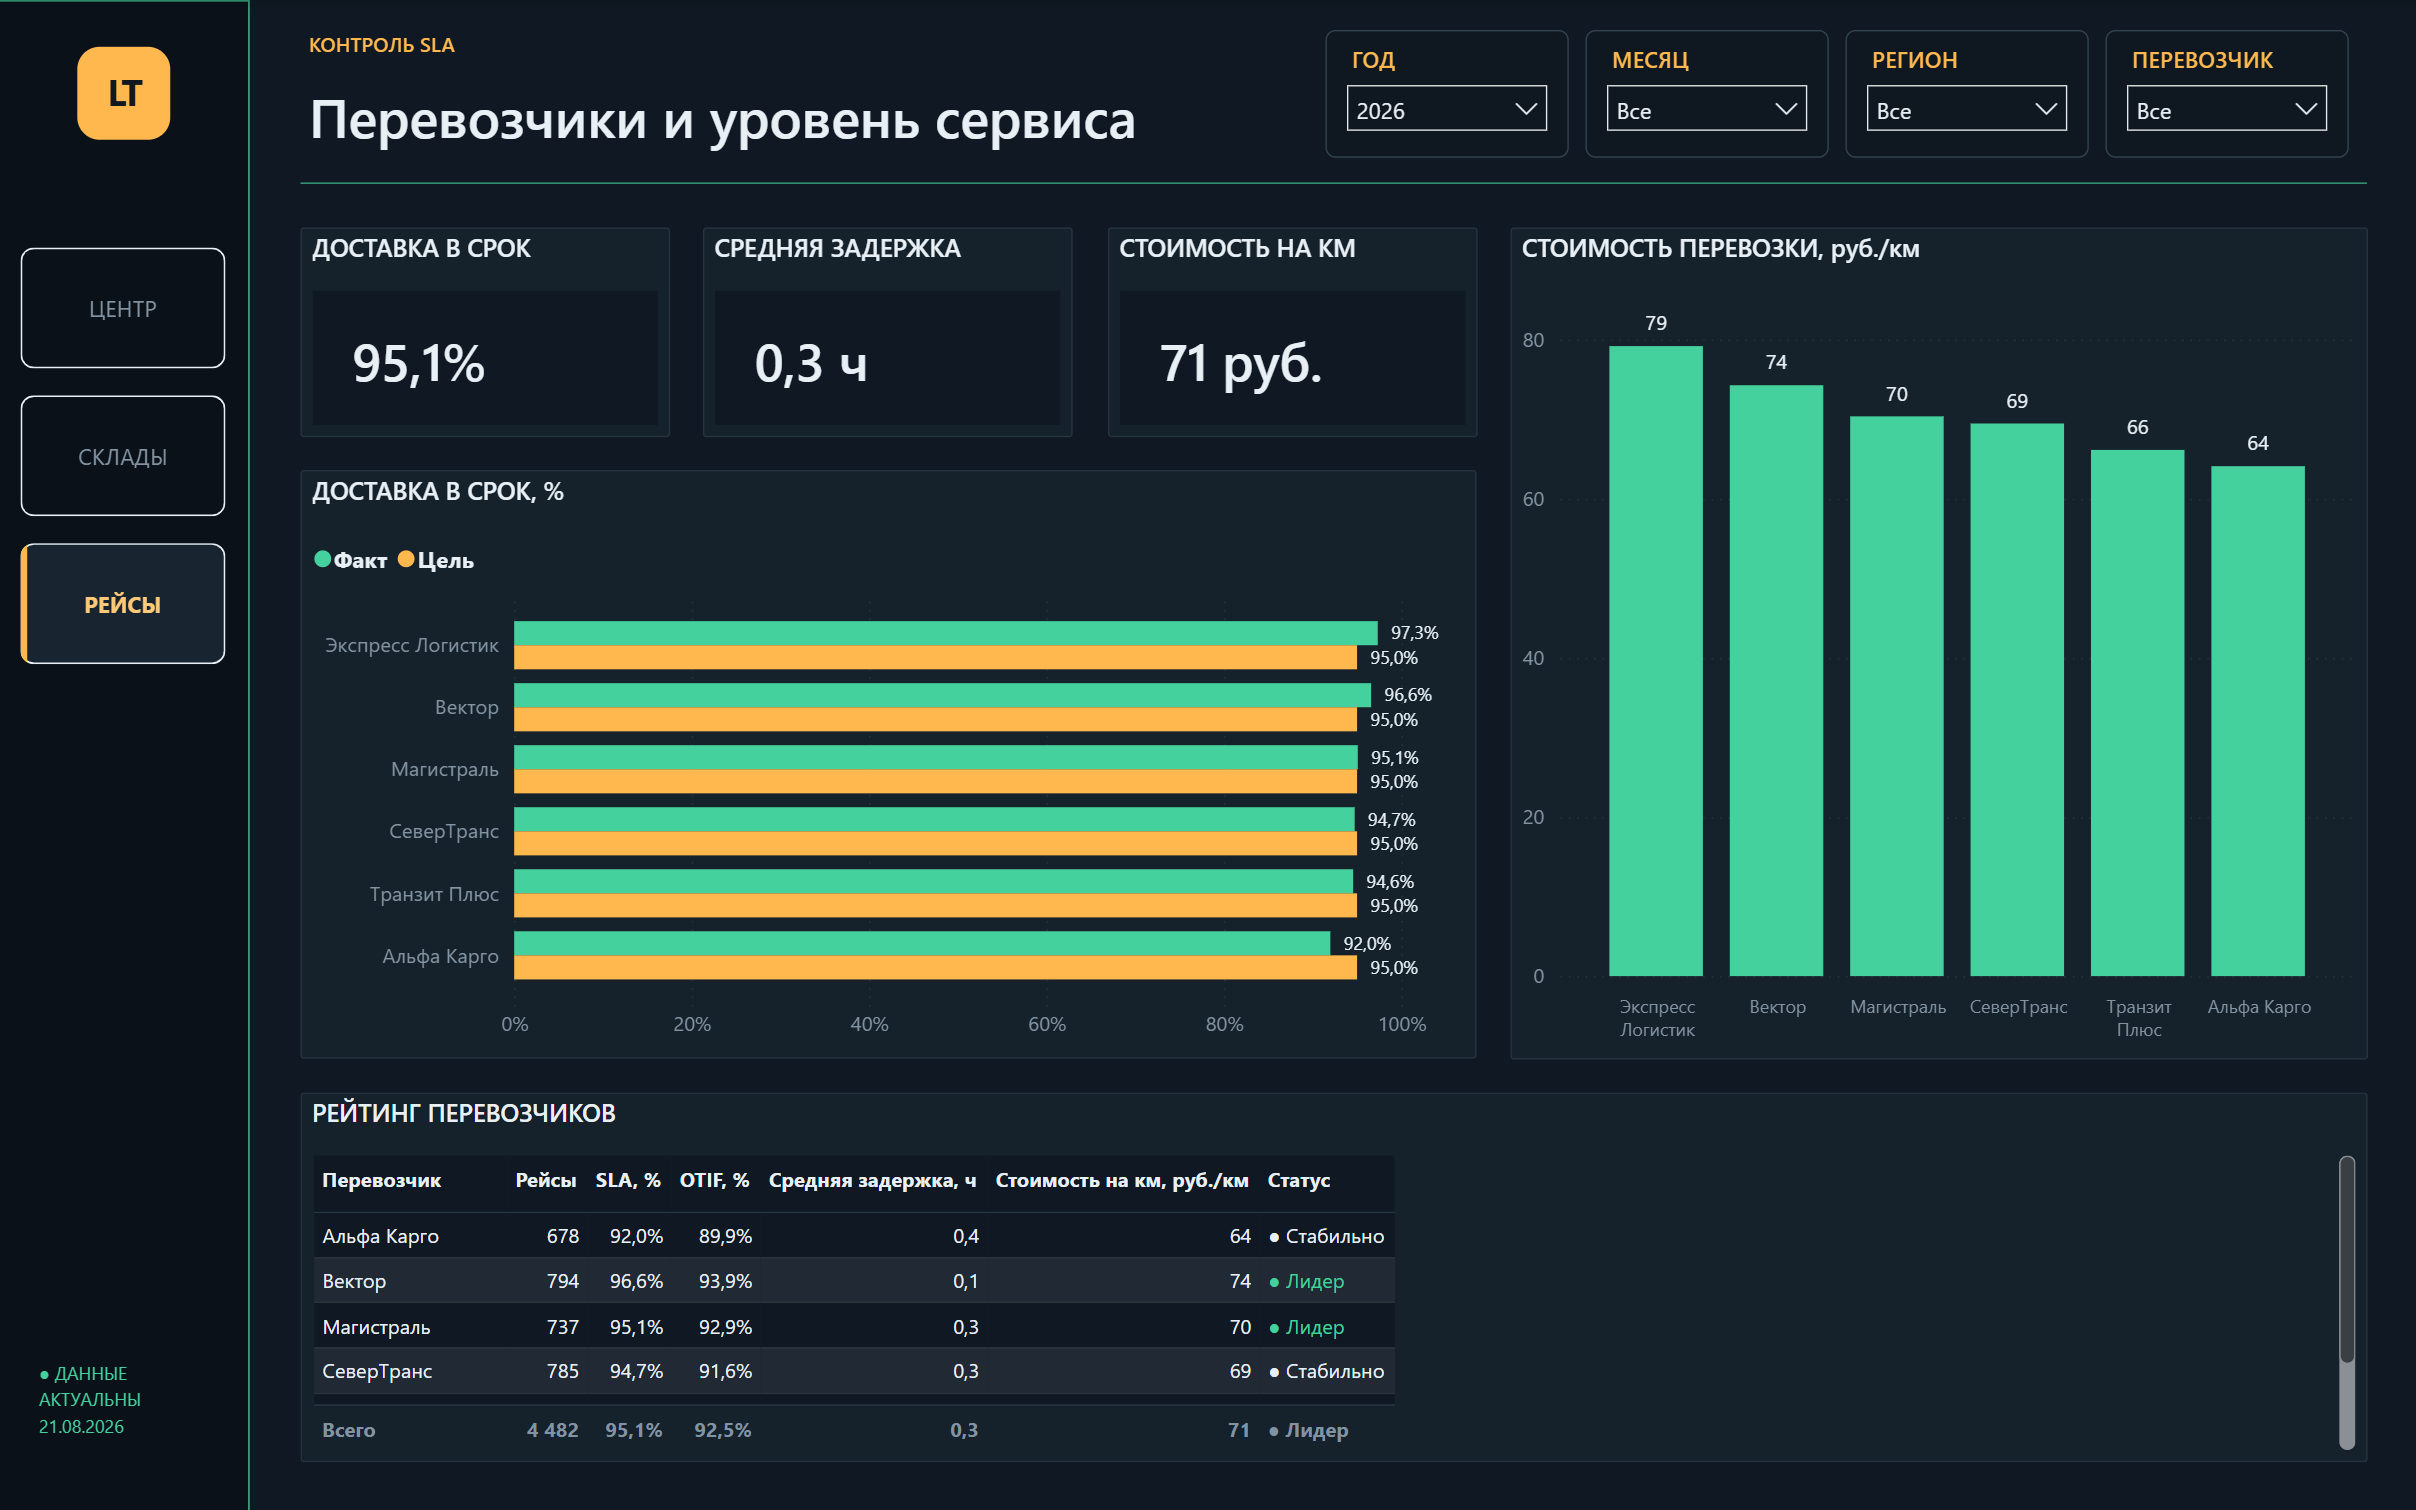Select the Рейсы navigation button
2416x1510 pixels.
coord(123,604)
